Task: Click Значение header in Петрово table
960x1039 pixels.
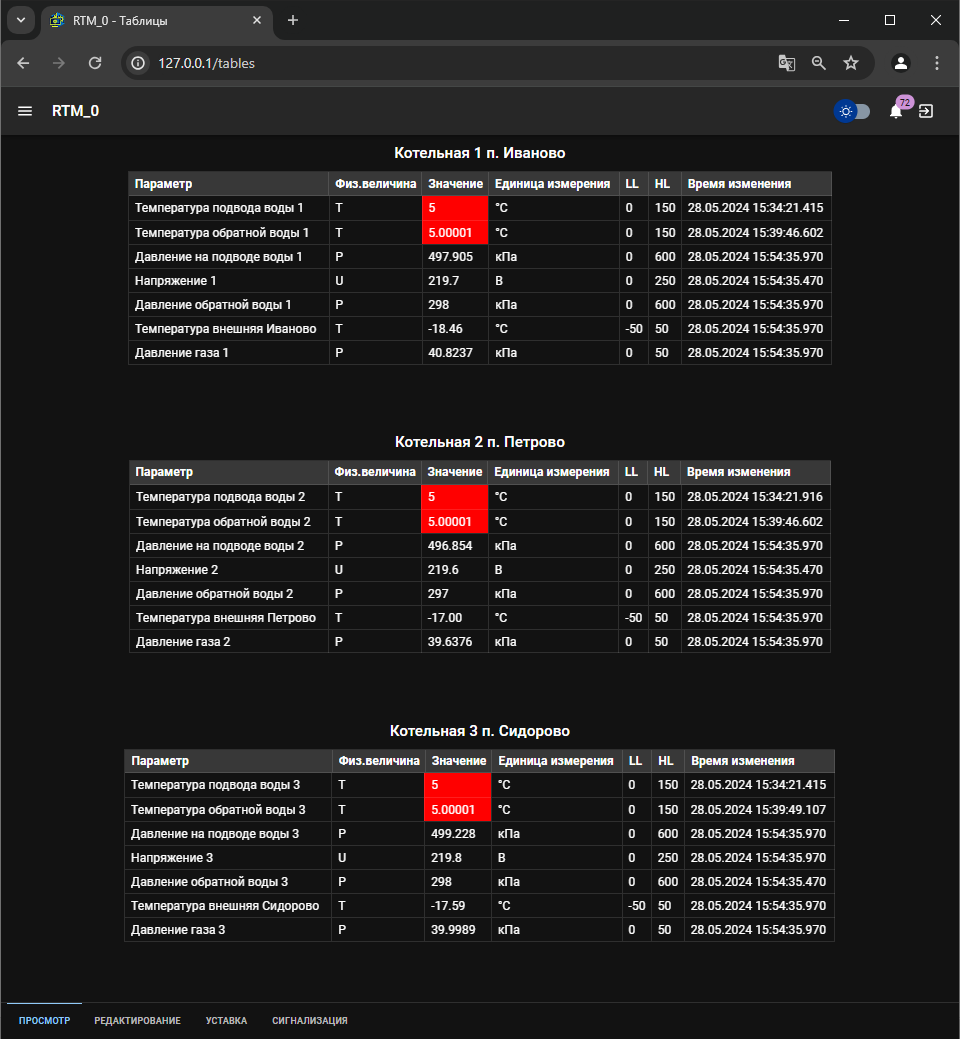Action: (454, 472)
